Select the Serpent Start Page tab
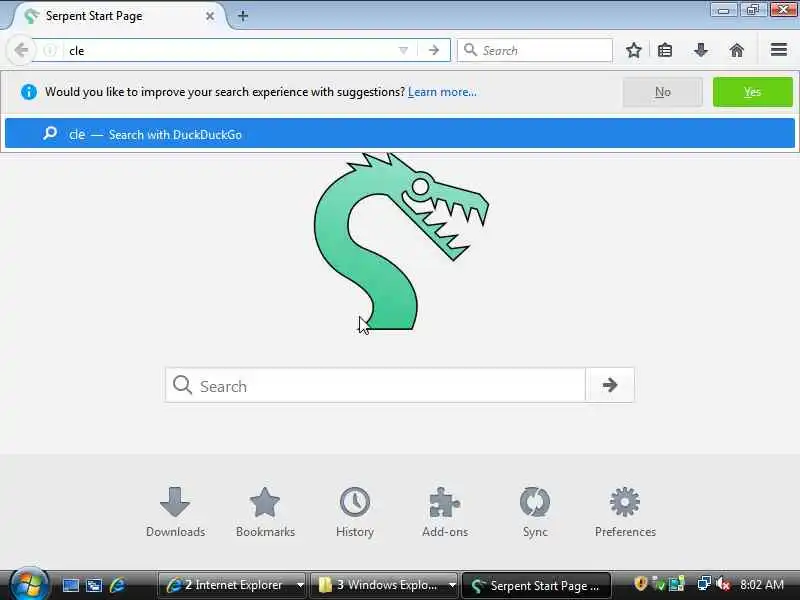Viewport: 800px width, 600px height. click(x=120, y=16)
